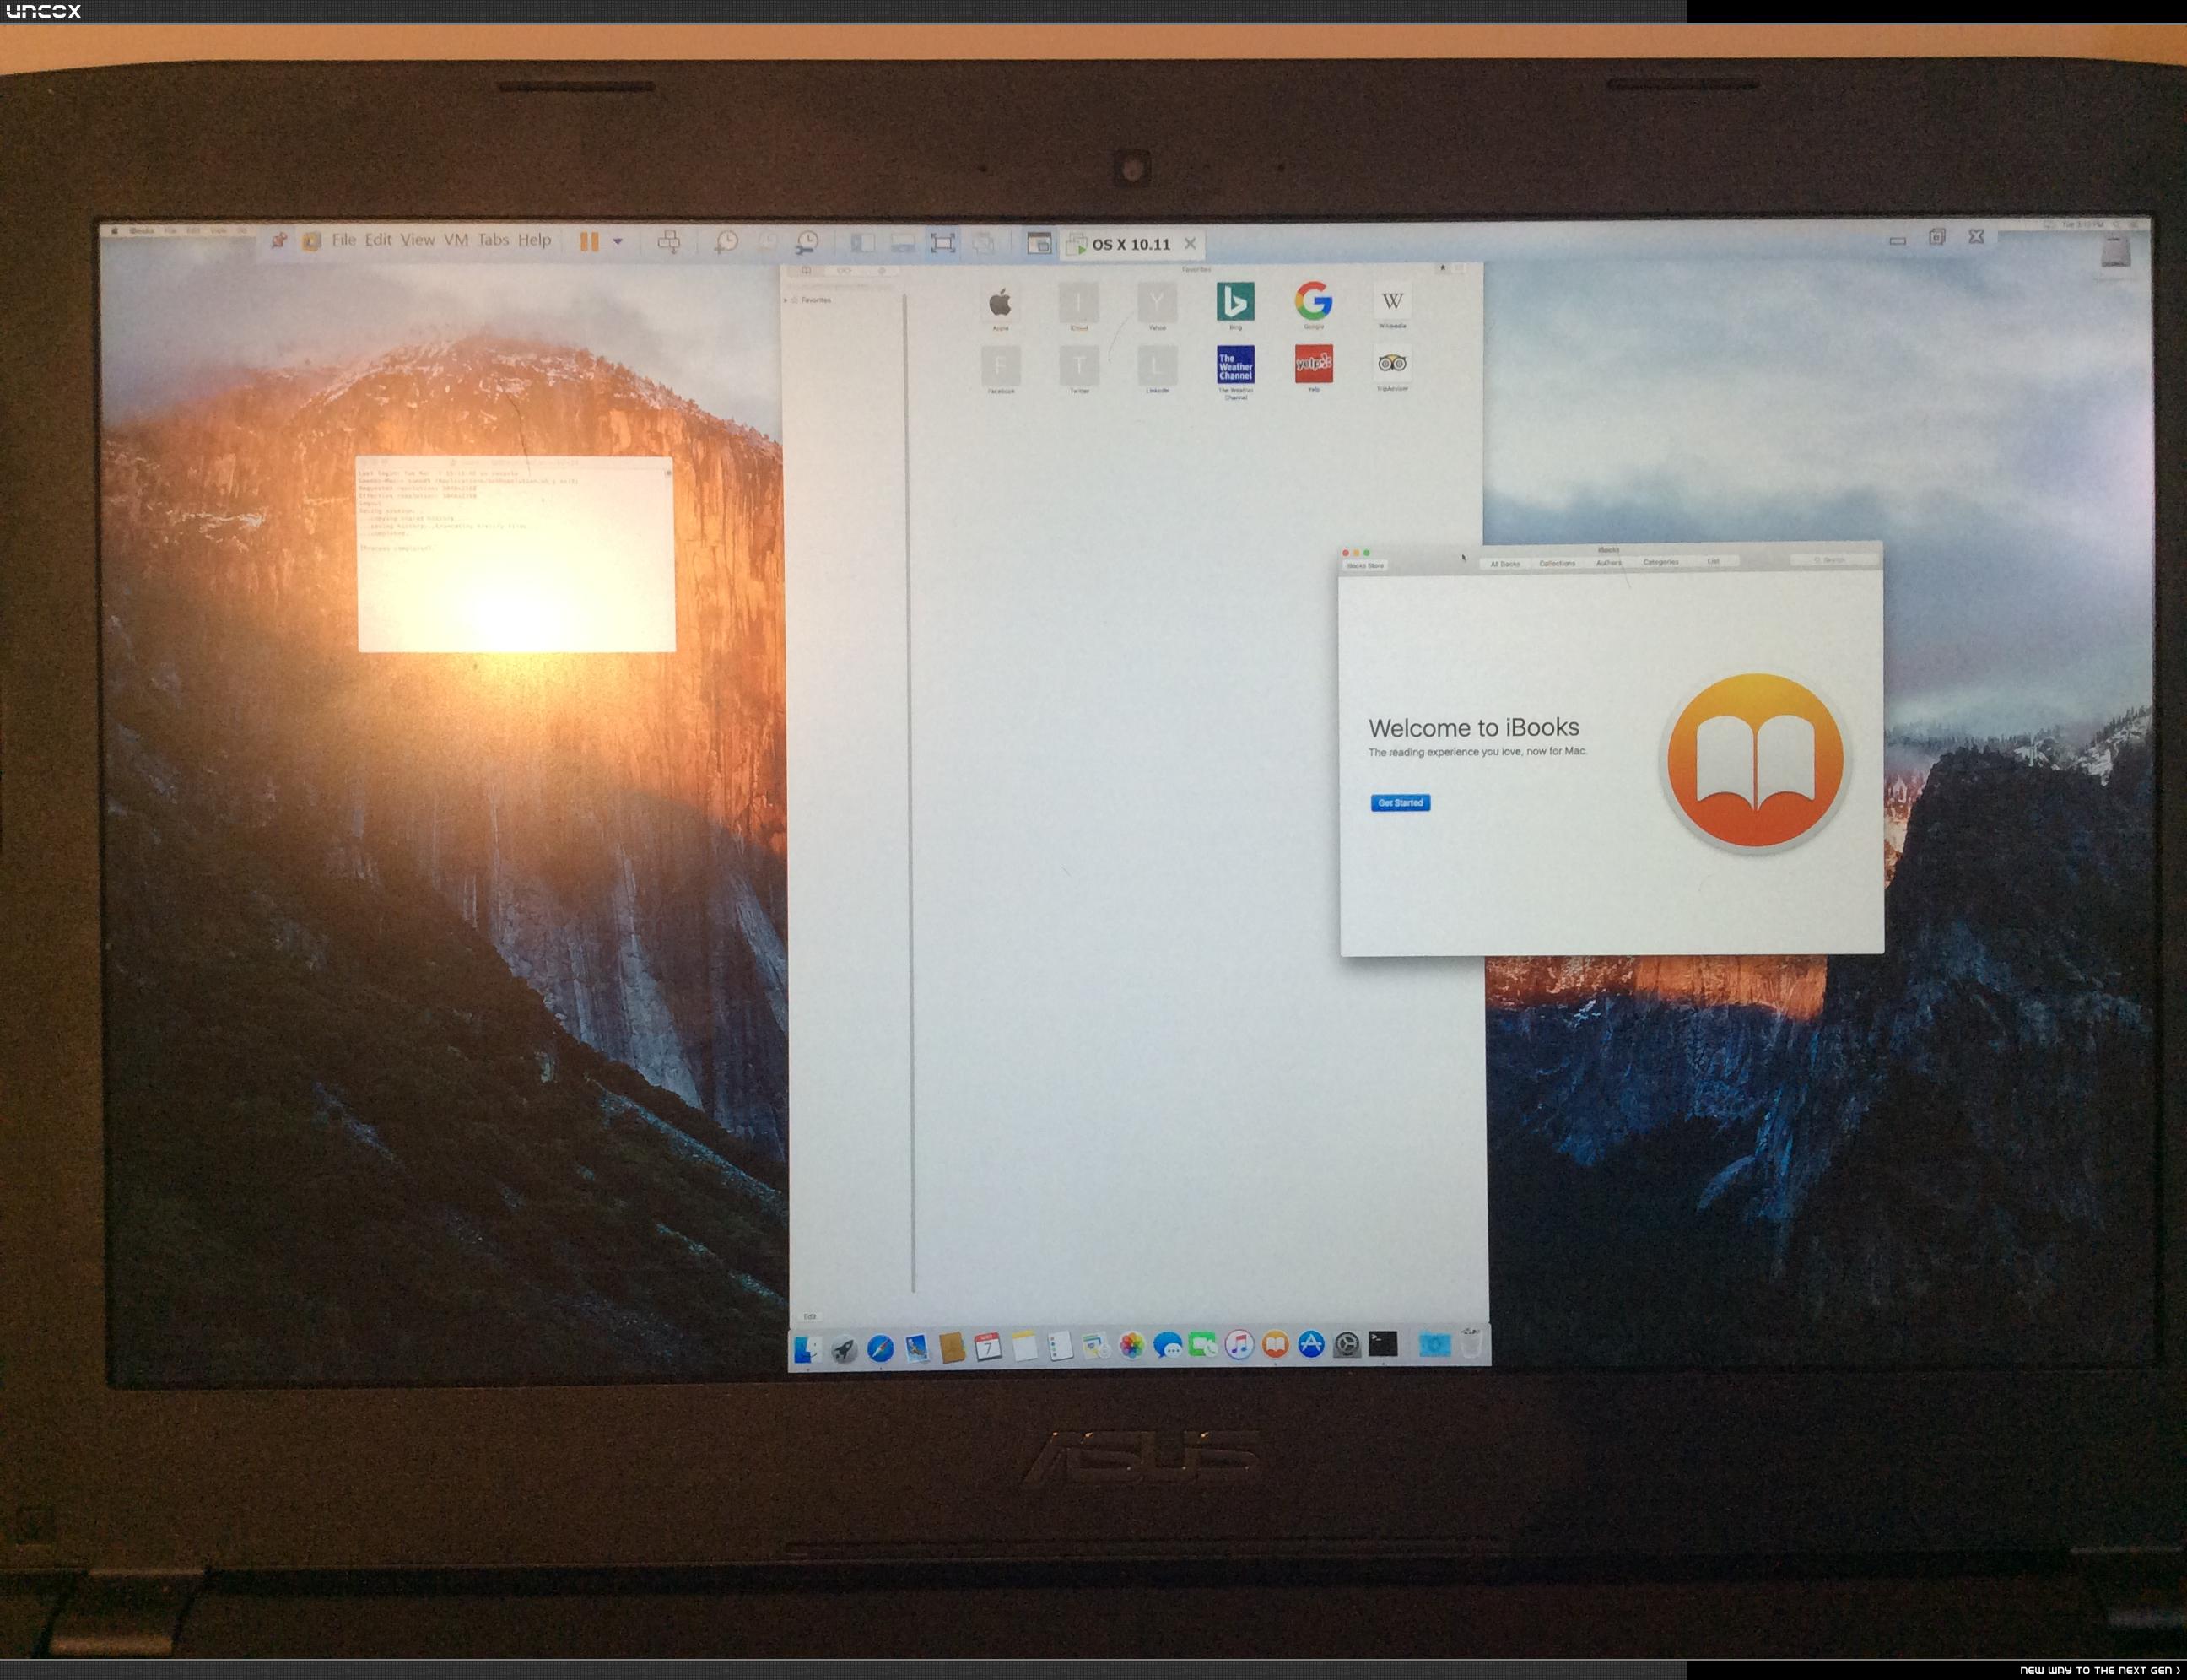Open Reminders list icon in dock
2187x1680 pixels.
click(x=1060, y=1347)
